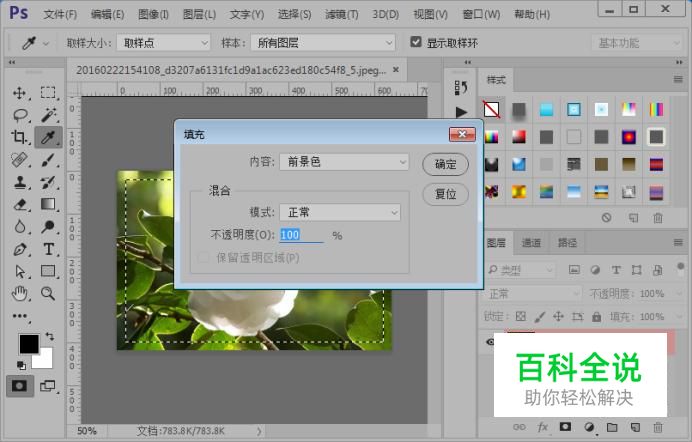
Task: Select the Blur tool
Action: click(20, 227)
